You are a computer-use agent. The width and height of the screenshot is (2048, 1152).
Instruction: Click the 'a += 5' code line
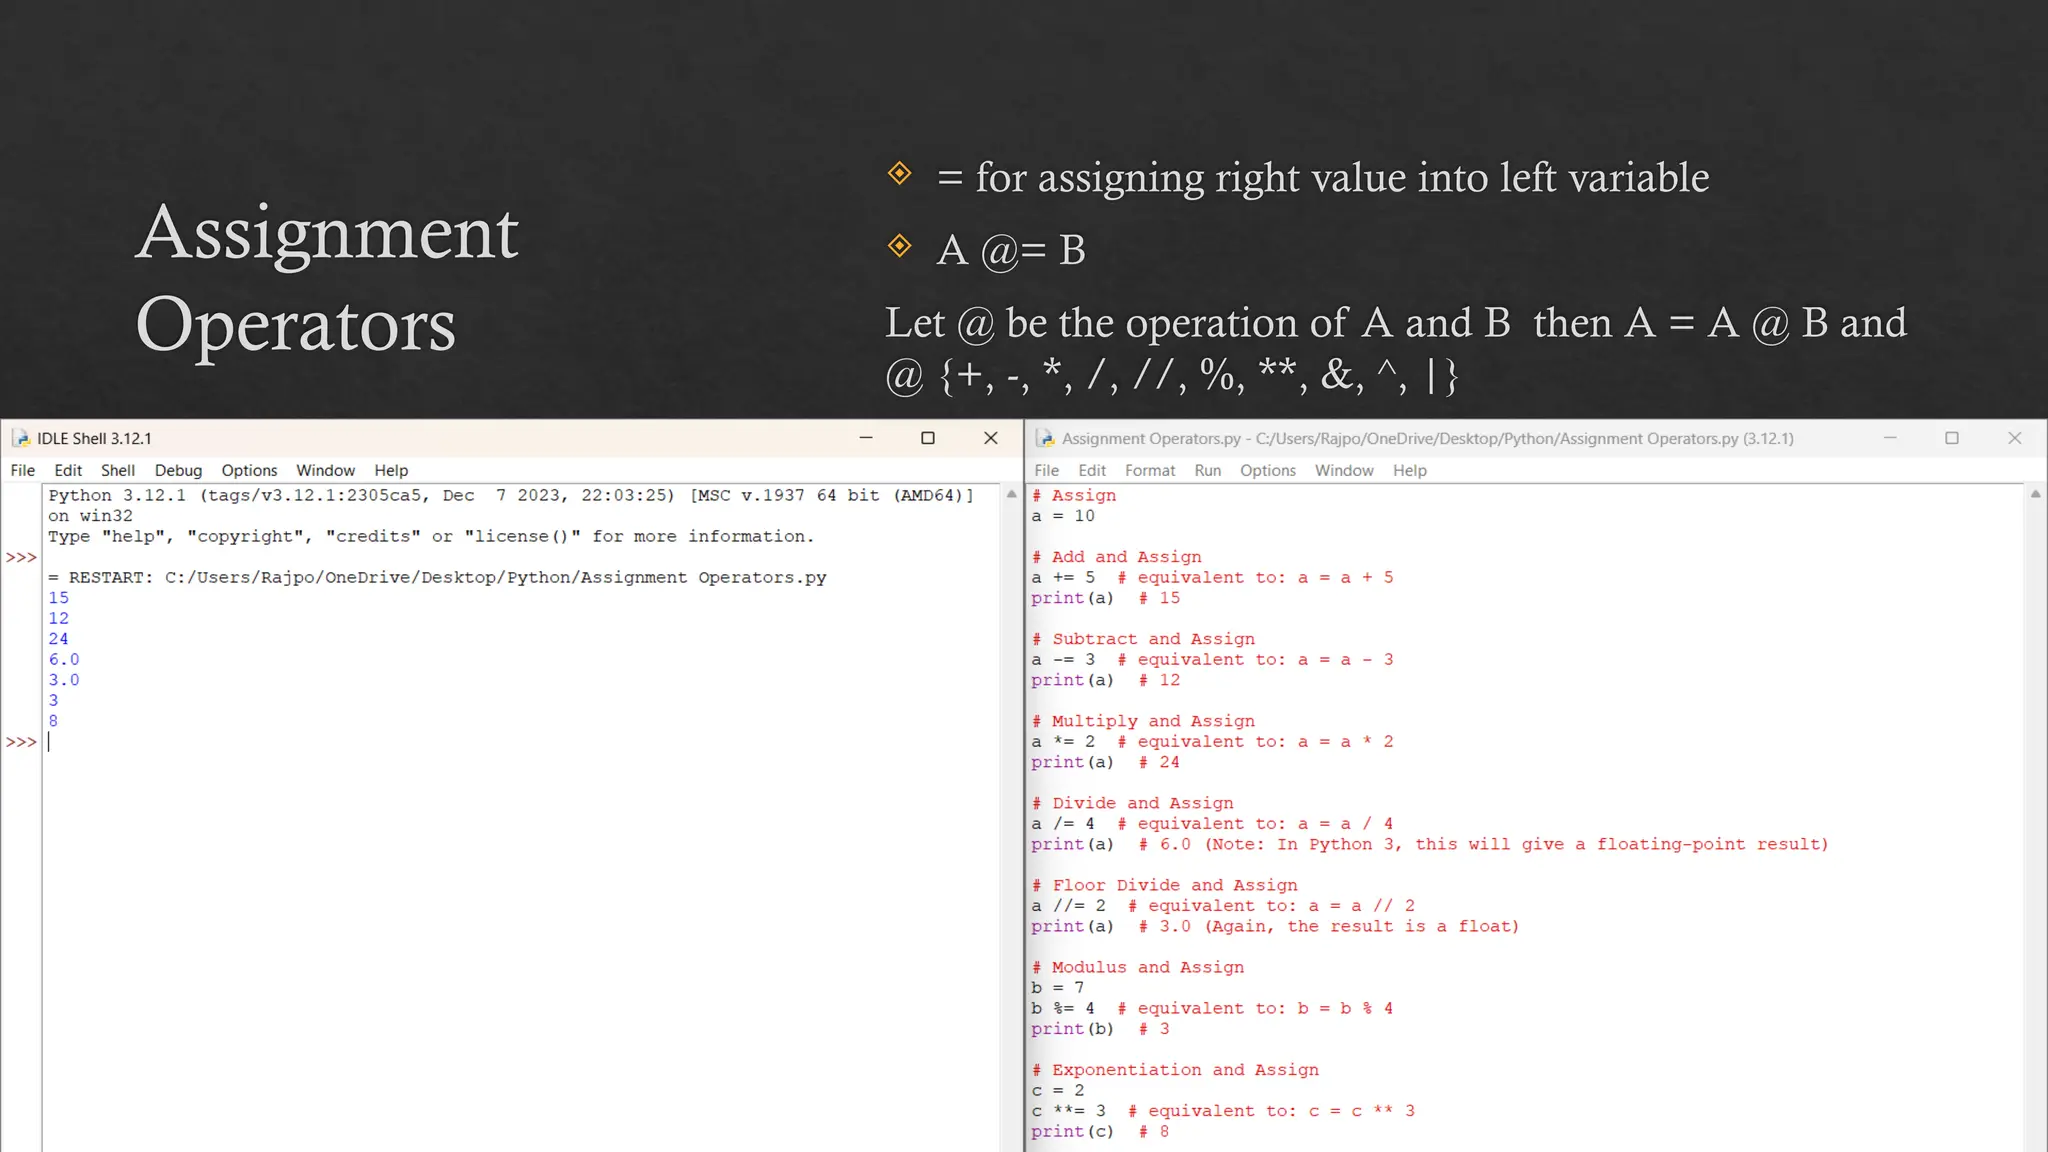pyautogui.click(x=1063, y=577)
